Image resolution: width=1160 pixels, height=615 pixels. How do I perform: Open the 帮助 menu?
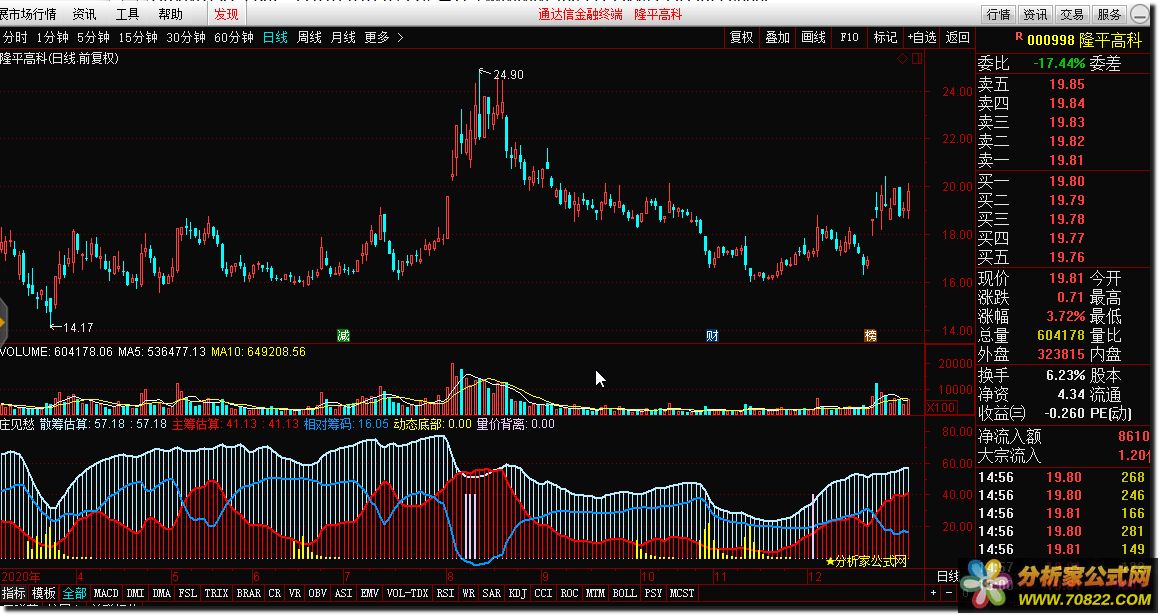point(170,14)
